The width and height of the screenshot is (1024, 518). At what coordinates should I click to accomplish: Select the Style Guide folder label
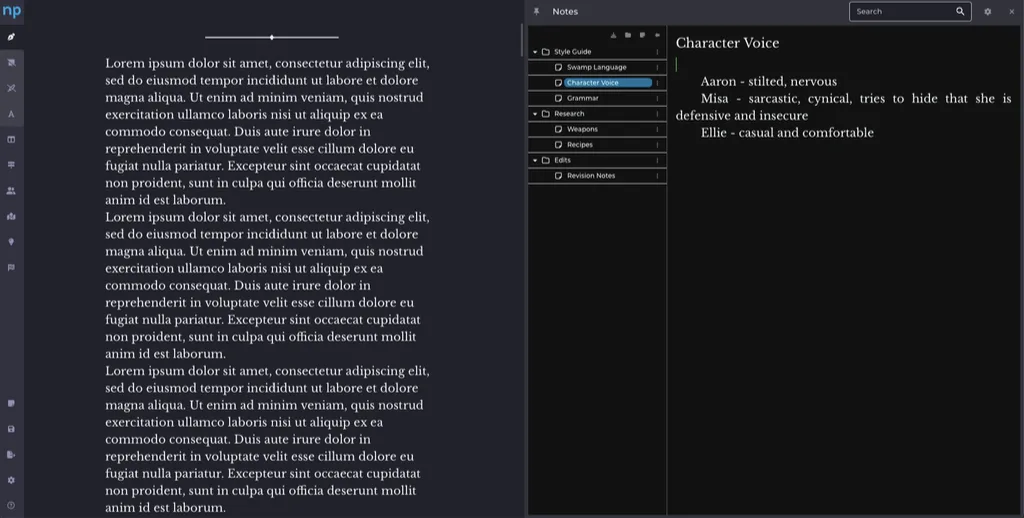[573, 52]
